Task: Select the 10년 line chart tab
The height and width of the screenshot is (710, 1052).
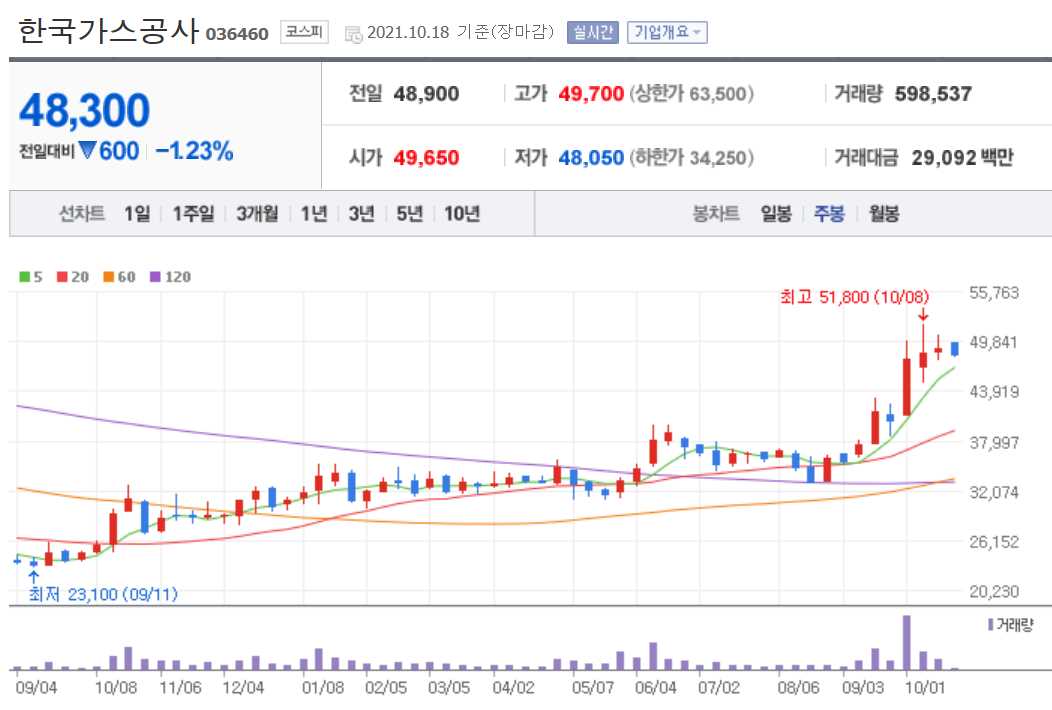Action: (x=462, y=213)
